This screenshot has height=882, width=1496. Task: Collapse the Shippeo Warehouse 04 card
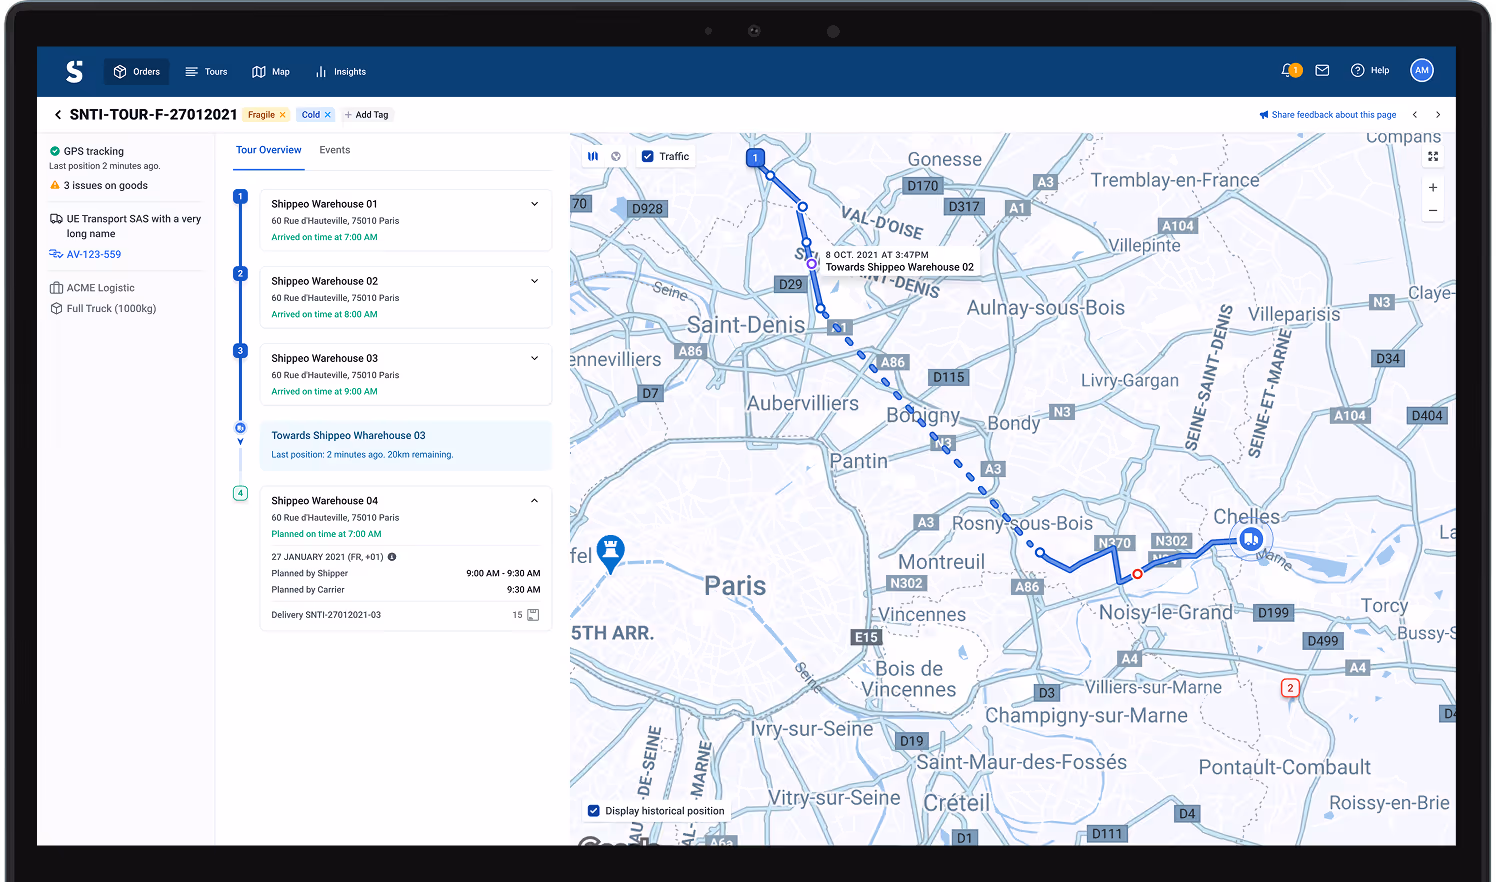pyautogui.click(x=534, y=501)
